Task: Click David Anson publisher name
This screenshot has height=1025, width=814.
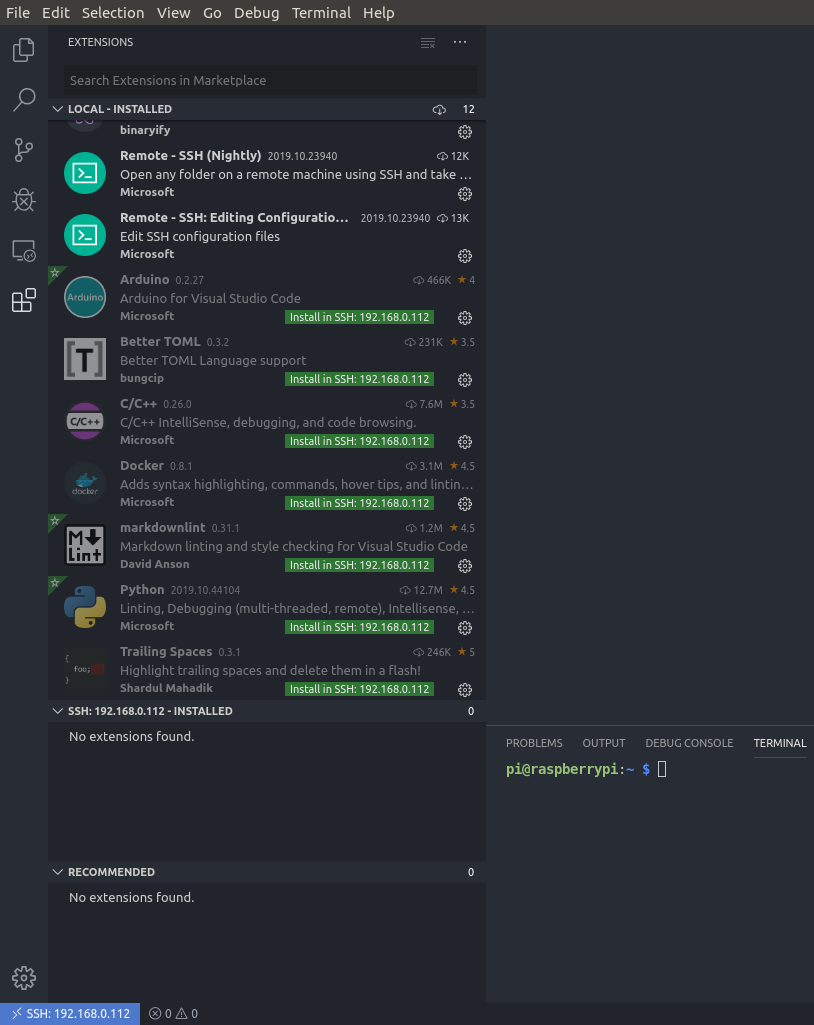Action: pyautogui.click(x=154, y=564)
